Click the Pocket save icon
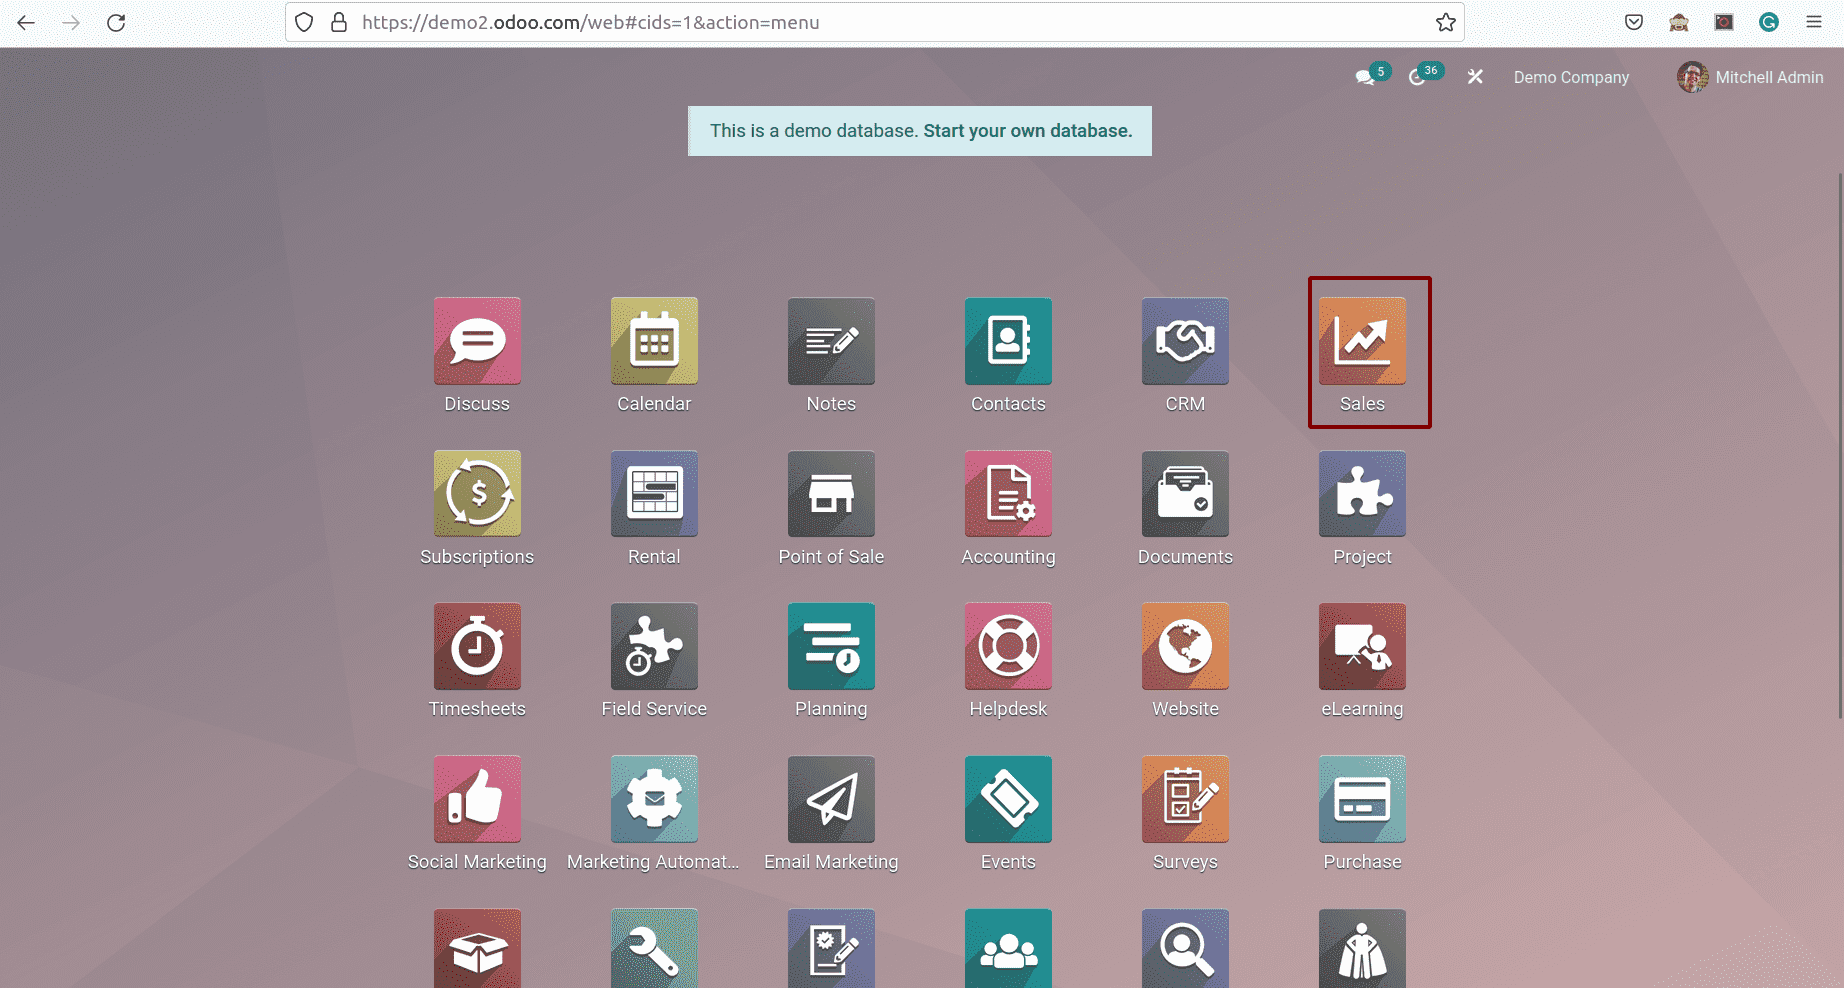This screenshot has width=1844, height=988. click(x=1634, y=22)
